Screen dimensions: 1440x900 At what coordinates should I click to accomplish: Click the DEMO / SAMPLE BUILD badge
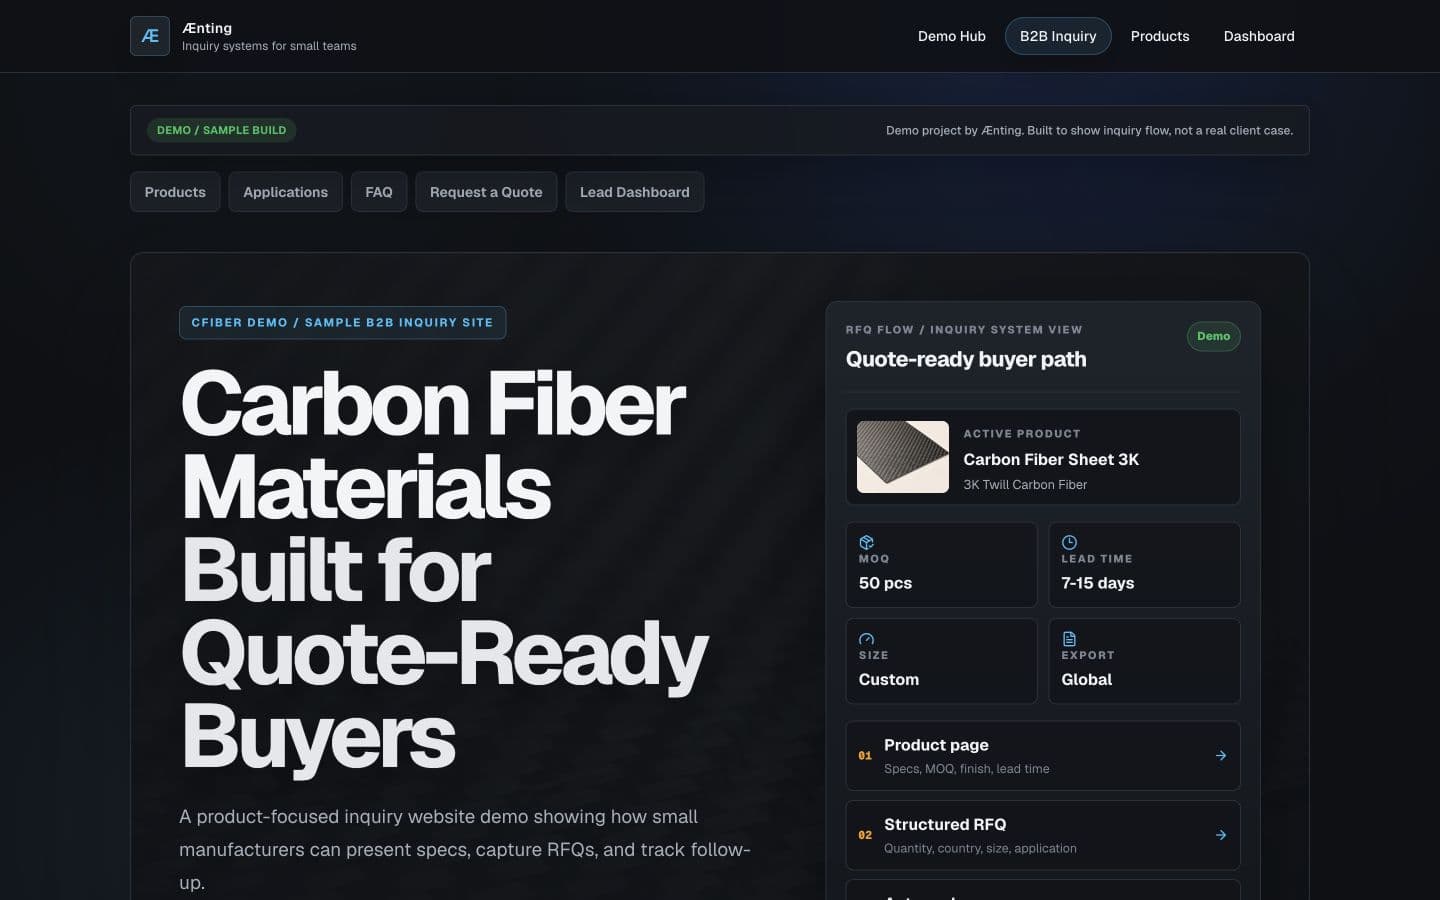(222, 130)
